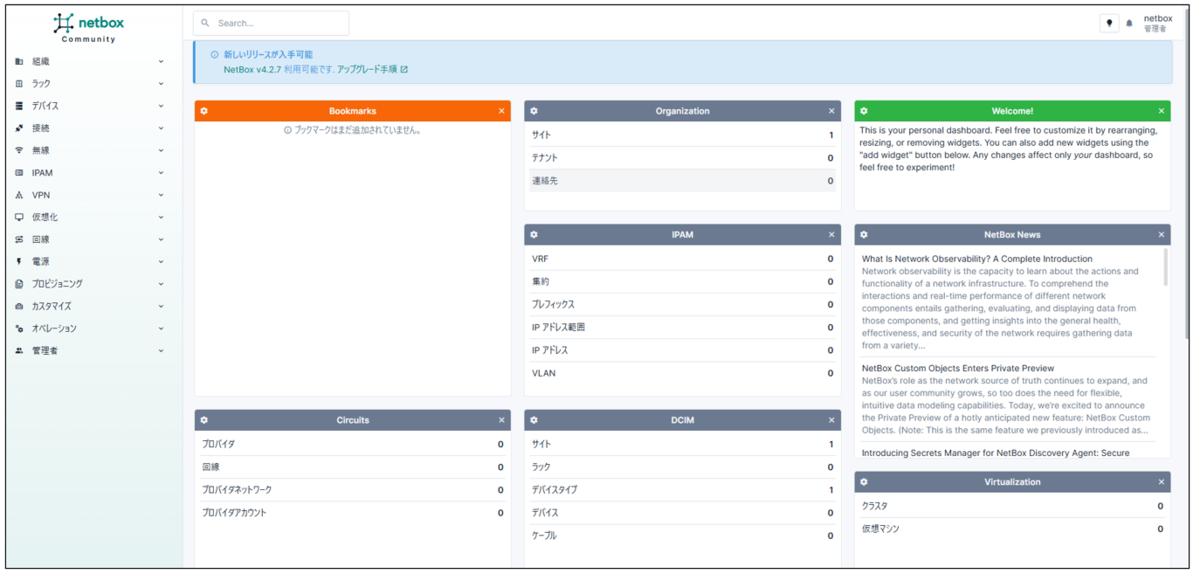Click the external link icon beside アップグレード手順
1200x574 pixels.
pyautogui.click(x=404, y=70)
